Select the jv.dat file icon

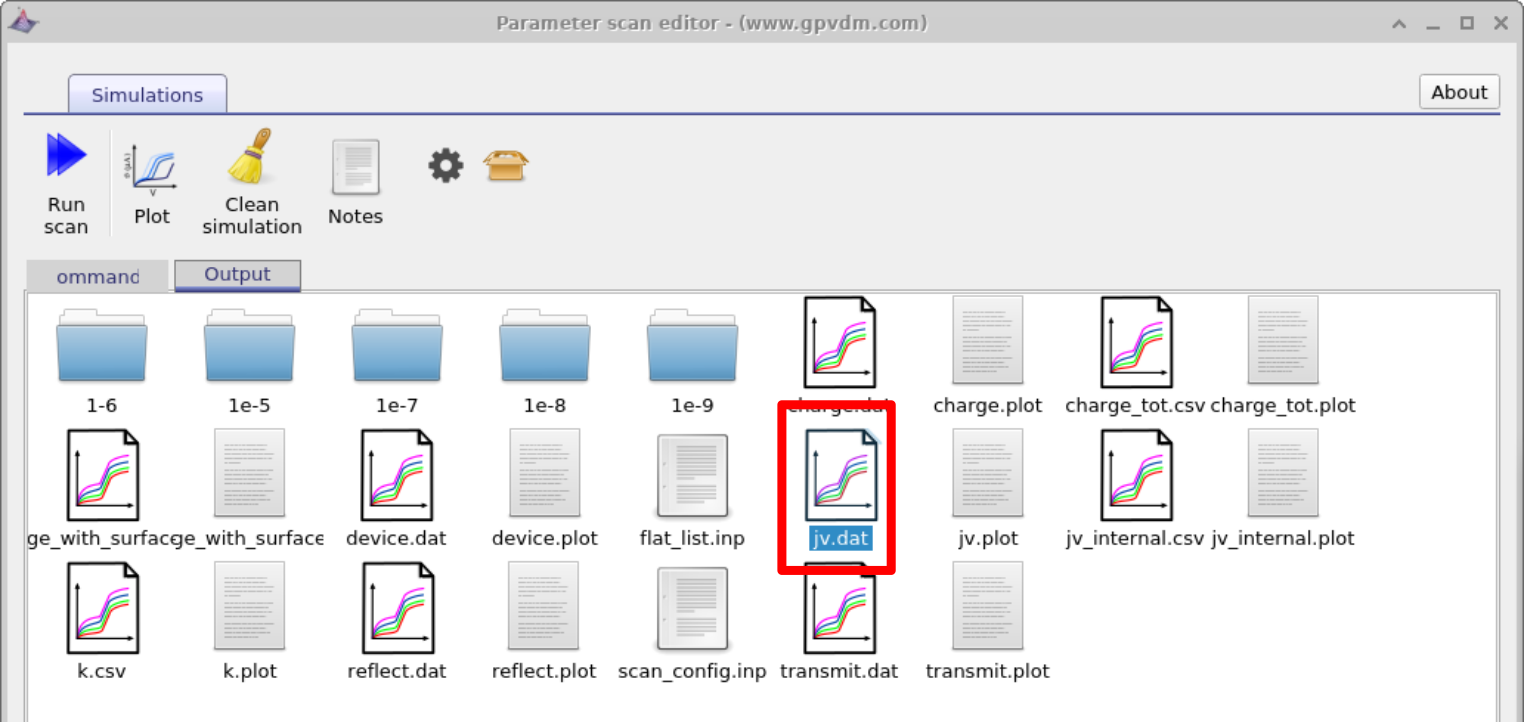(x=838, y=475)
